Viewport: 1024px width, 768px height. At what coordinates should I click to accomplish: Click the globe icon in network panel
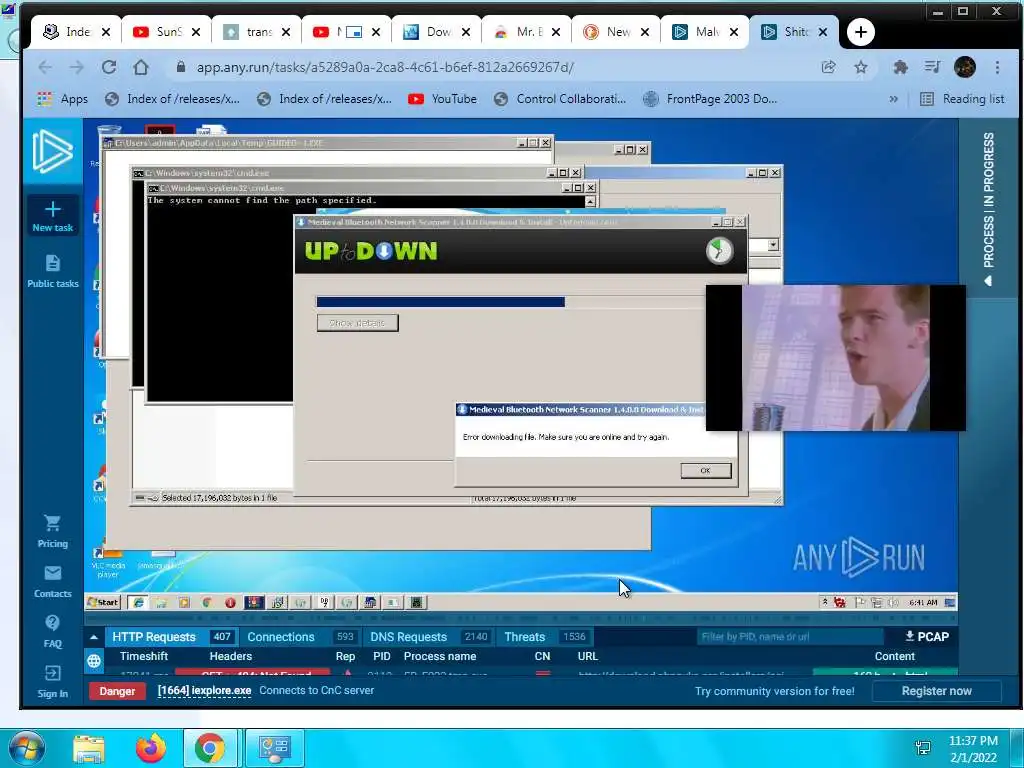(94, 662)
